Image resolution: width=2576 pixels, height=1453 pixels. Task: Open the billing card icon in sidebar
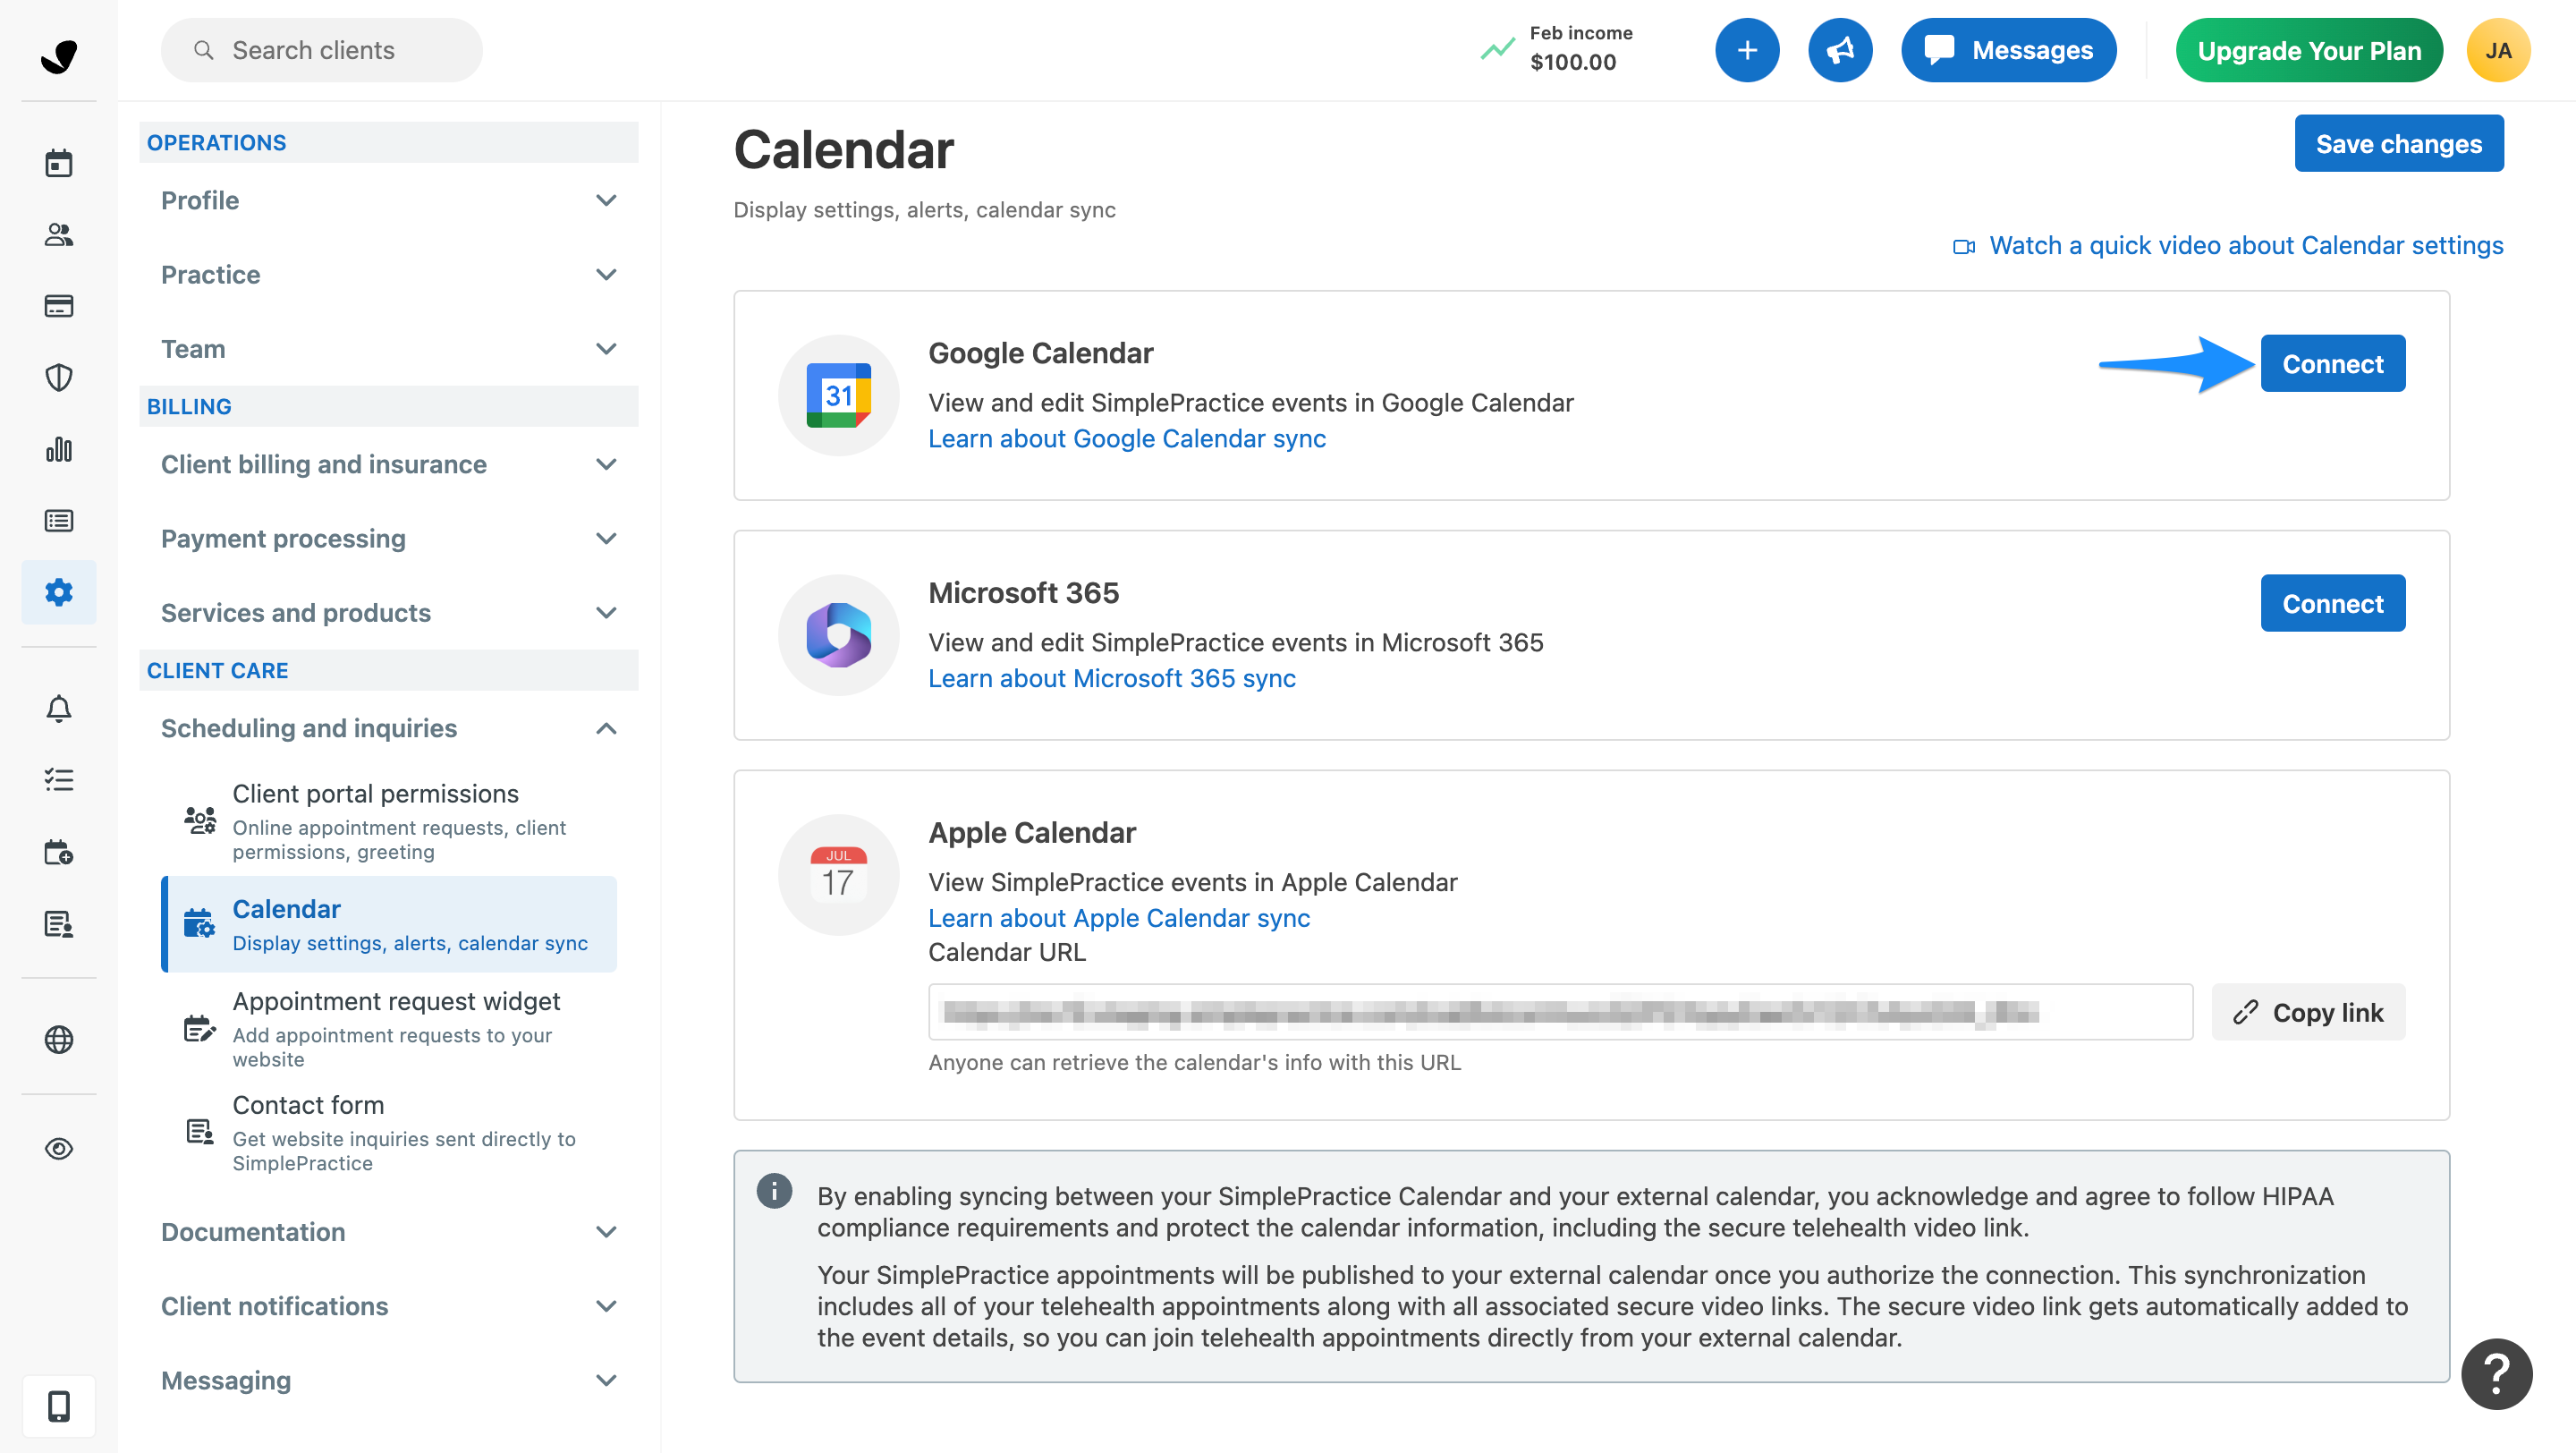[x=59, y=306]
